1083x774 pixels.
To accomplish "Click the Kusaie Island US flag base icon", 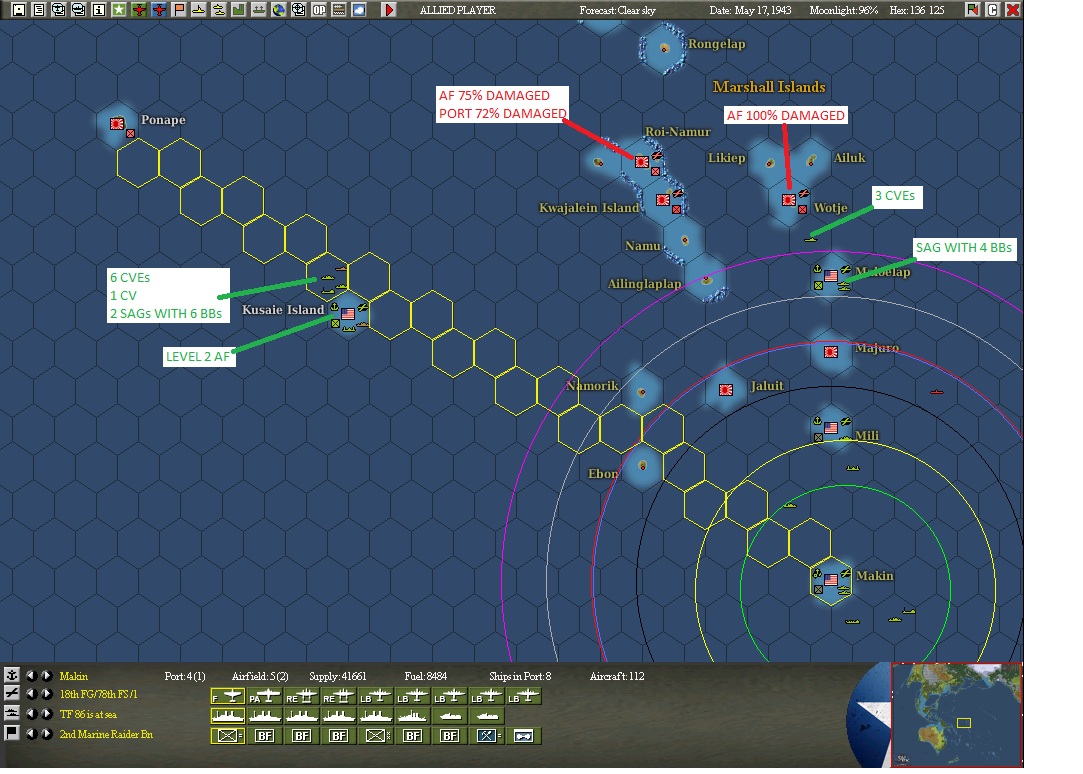I will (348, 313).
